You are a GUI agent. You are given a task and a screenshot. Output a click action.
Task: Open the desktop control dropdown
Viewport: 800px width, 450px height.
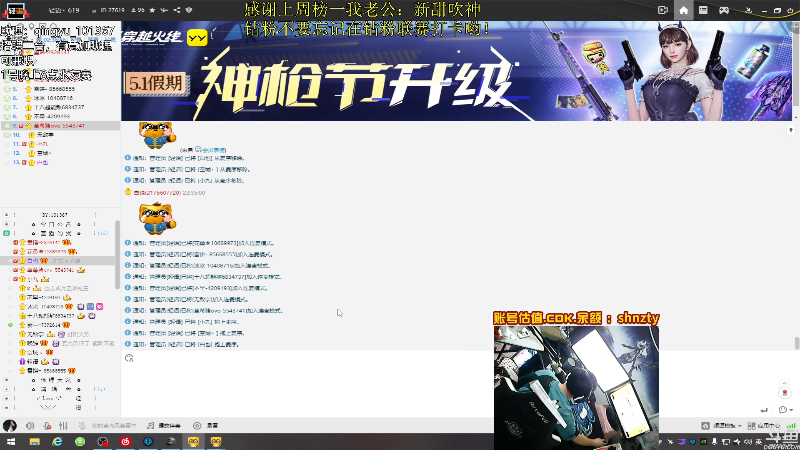(x=722, y=426)
